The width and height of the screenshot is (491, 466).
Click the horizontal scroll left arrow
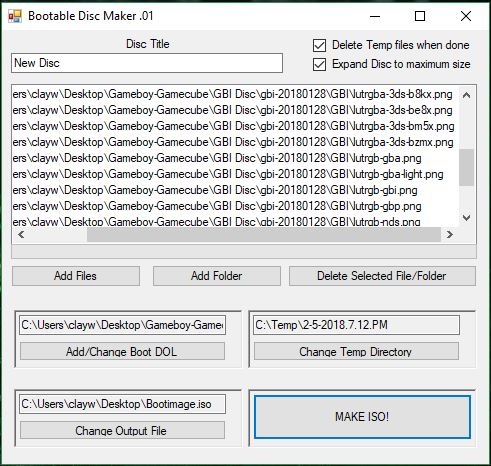21,235
